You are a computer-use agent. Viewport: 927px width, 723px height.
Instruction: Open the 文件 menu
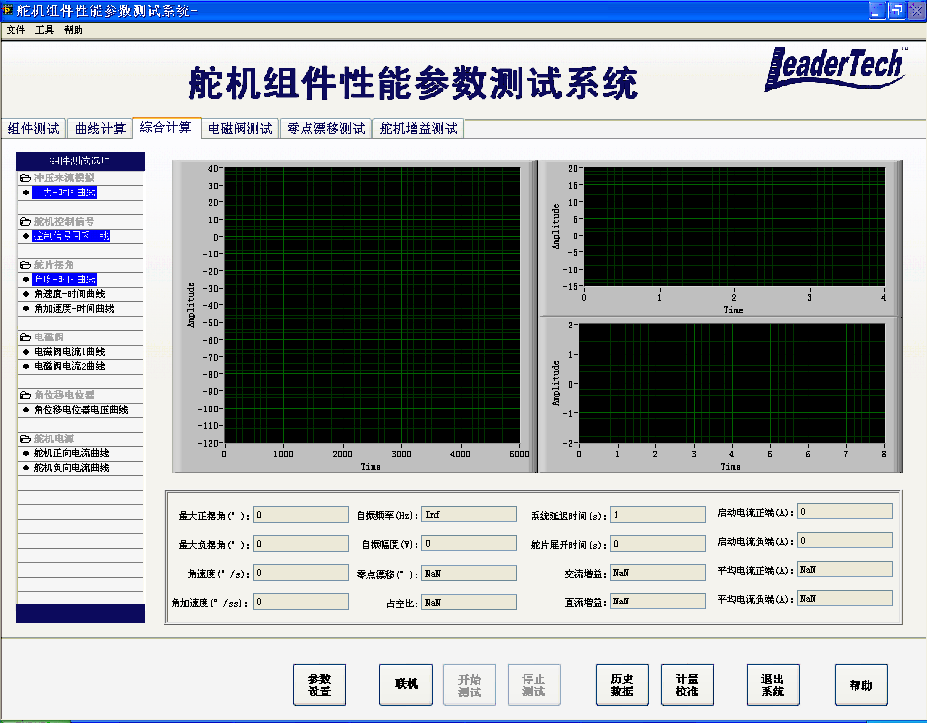pyautogui.click(x=16, y=30)
